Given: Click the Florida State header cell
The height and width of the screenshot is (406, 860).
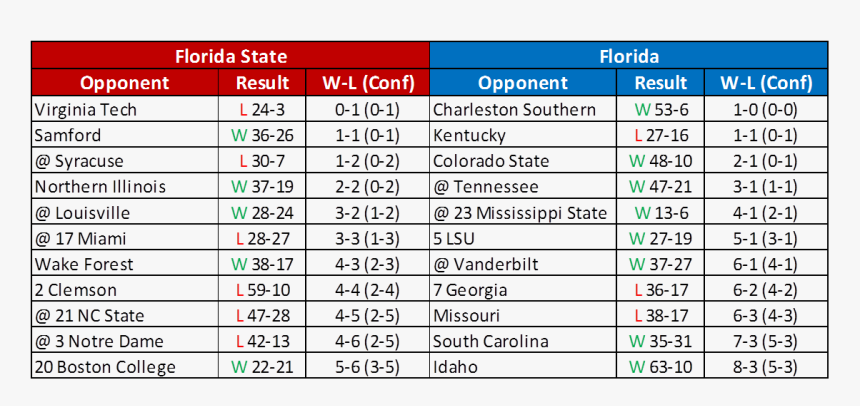Looking at the screenshot, I should pos(230,55).
